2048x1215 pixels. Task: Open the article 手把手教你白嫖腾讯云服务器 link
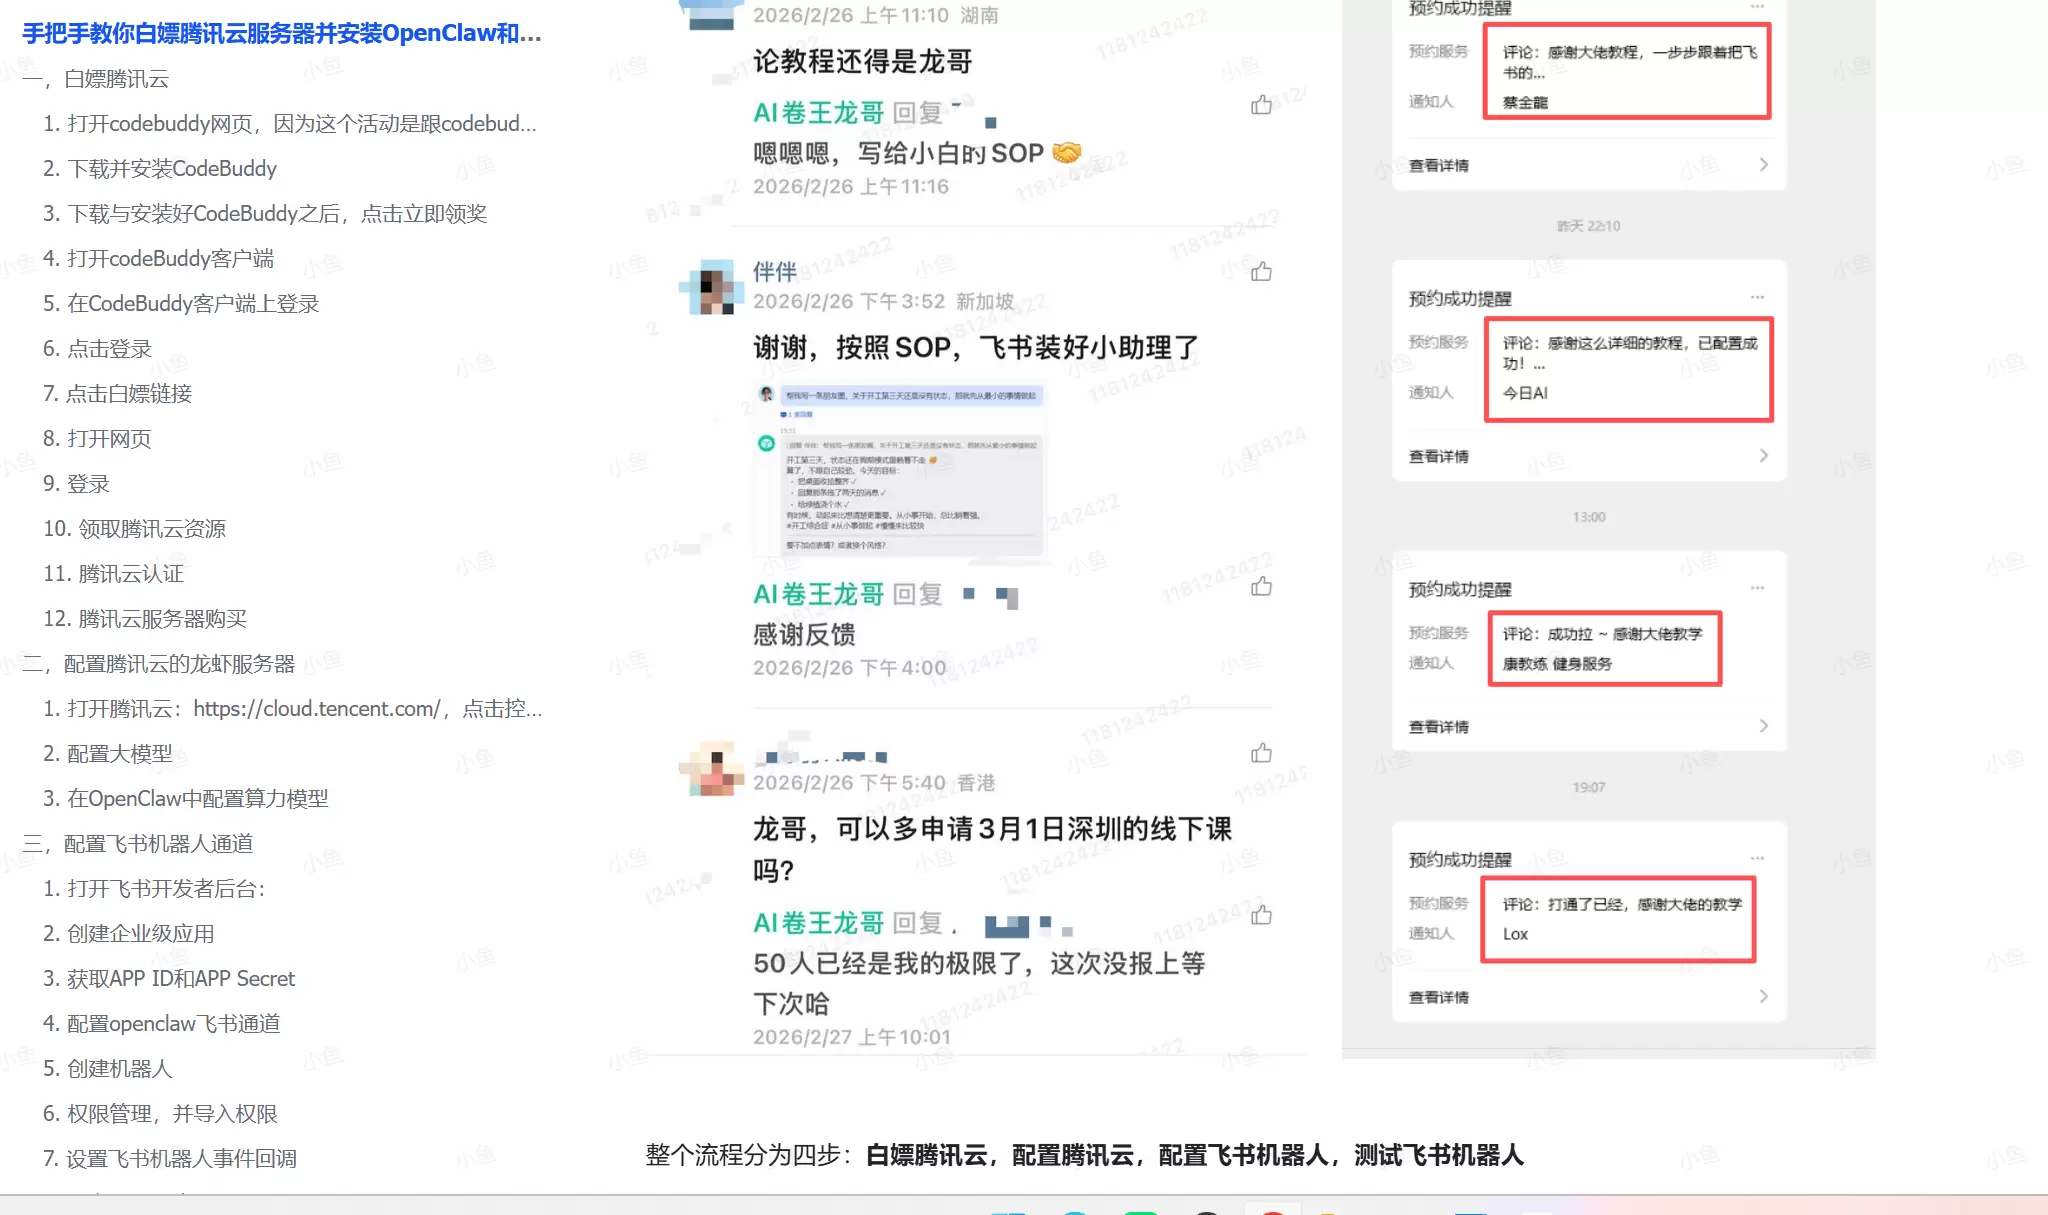click(x=280, y=33)
